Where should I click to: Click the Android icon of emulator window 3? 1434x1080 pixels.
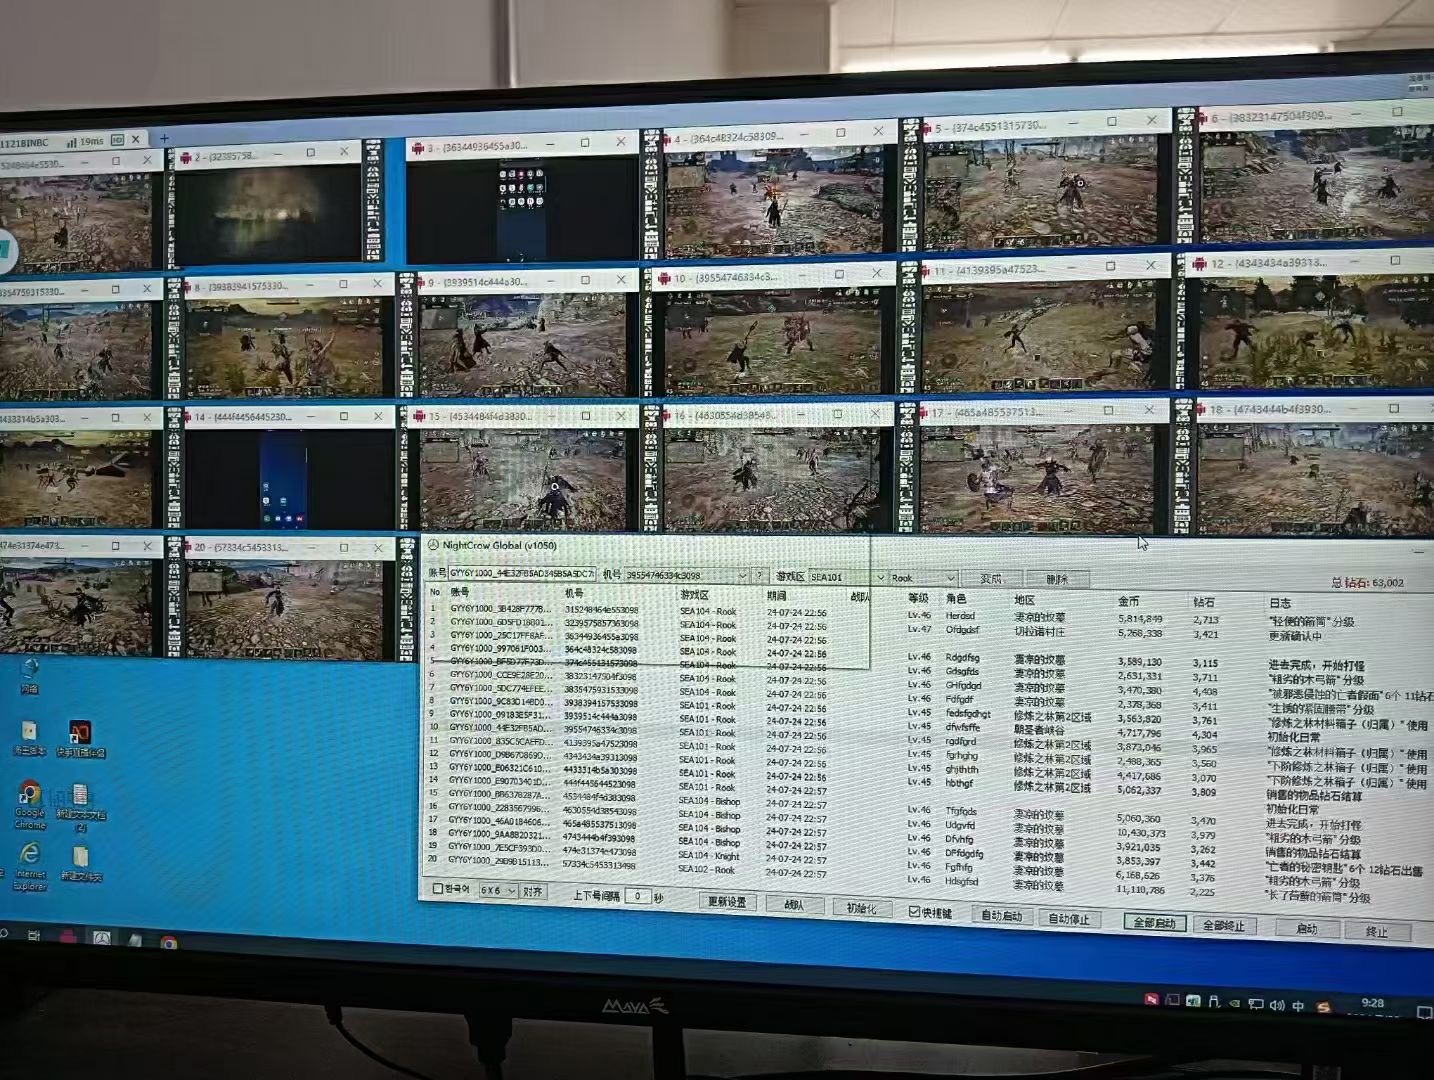coord(418,147)
